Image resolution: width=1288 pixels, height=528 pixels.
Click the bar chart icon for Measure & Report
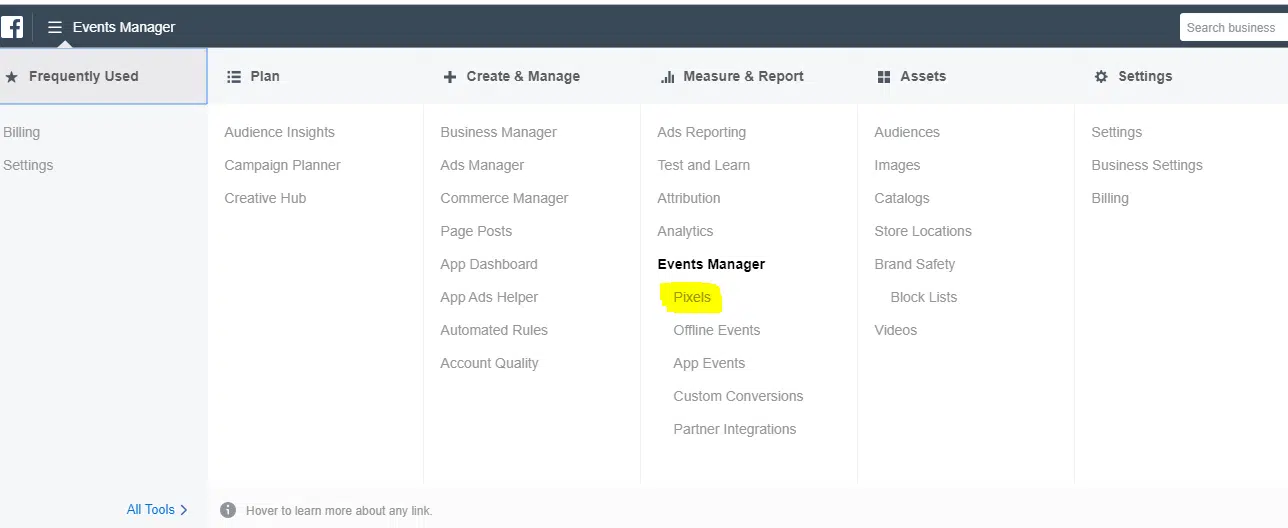[x=667, y=76]
